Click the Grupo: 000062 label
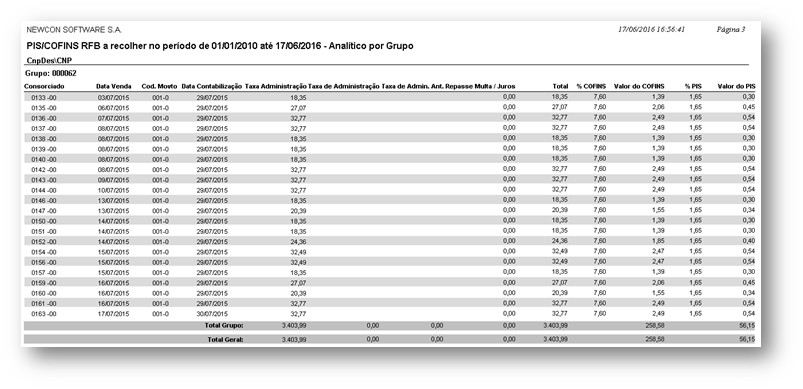 pos(51,73)
